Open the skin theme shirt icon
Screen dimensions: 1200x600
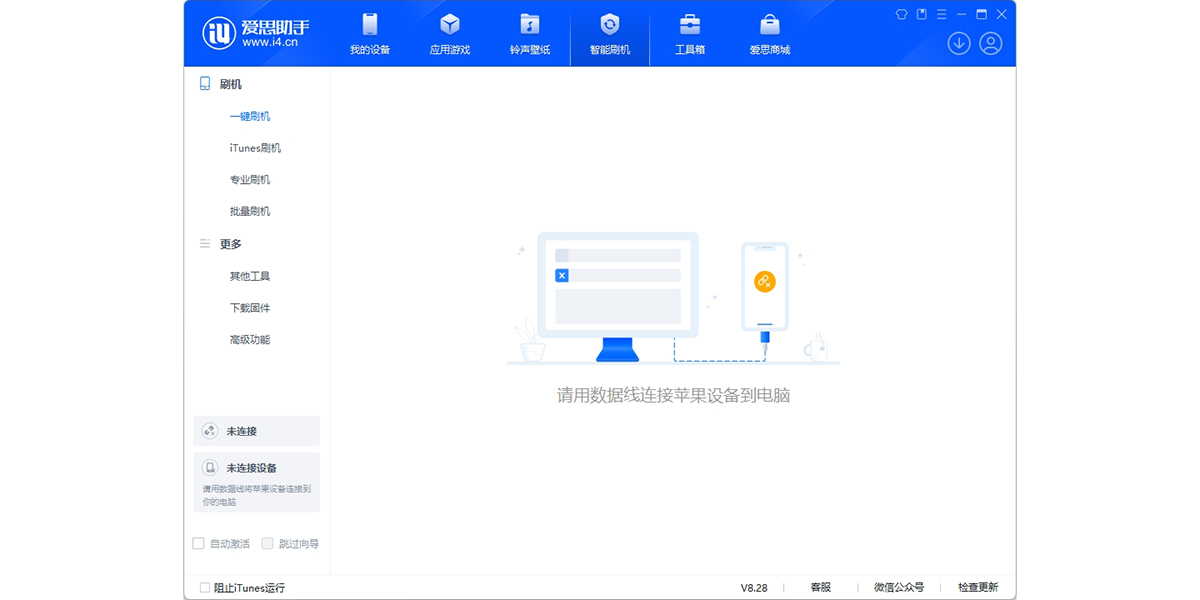901,14
